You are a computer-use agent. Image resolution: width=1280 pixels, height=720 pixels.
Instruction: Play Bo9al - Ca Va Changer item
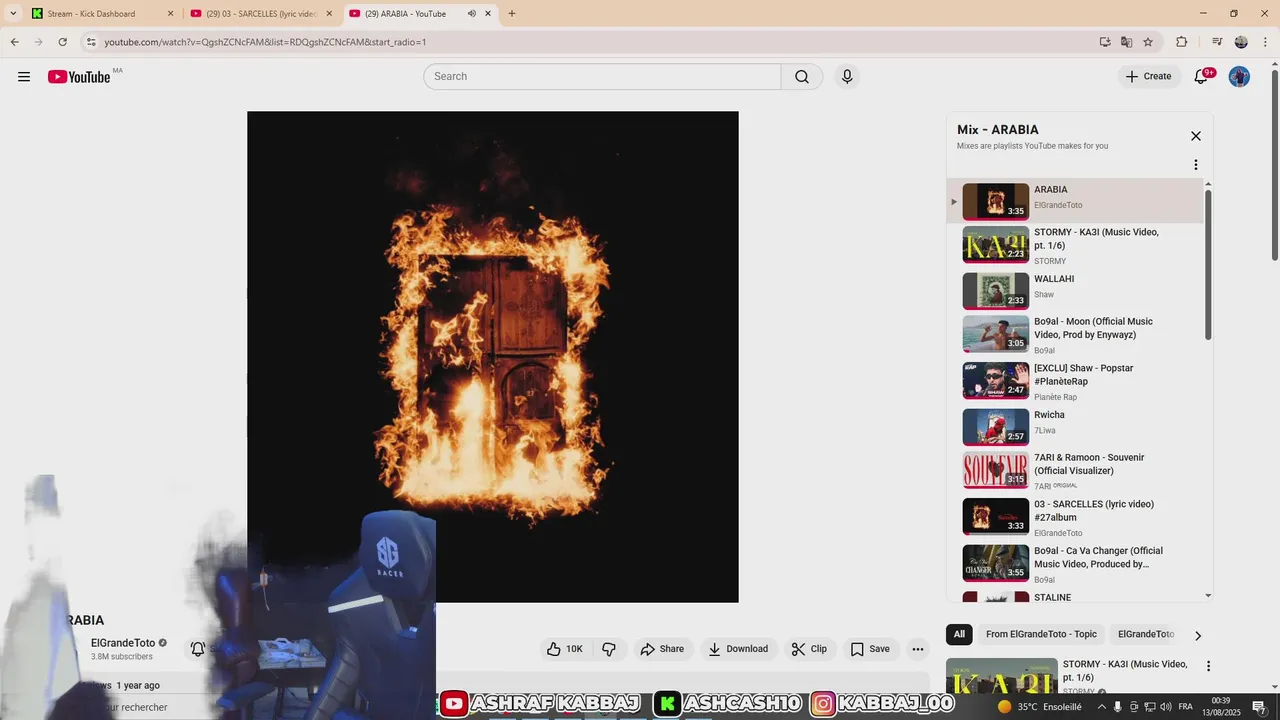1076,564
